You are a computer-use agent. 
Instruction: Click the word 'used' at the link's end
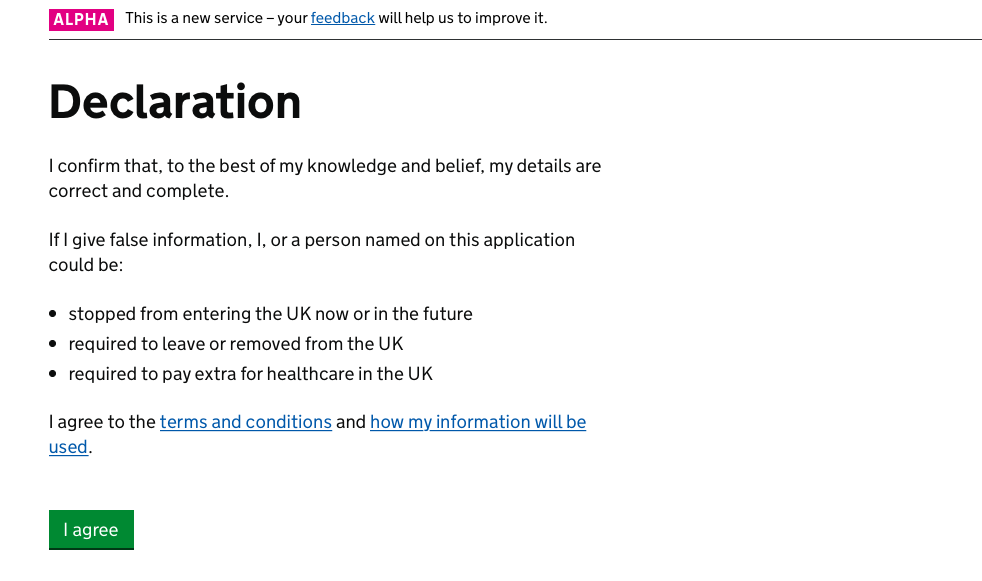point(68,447)
